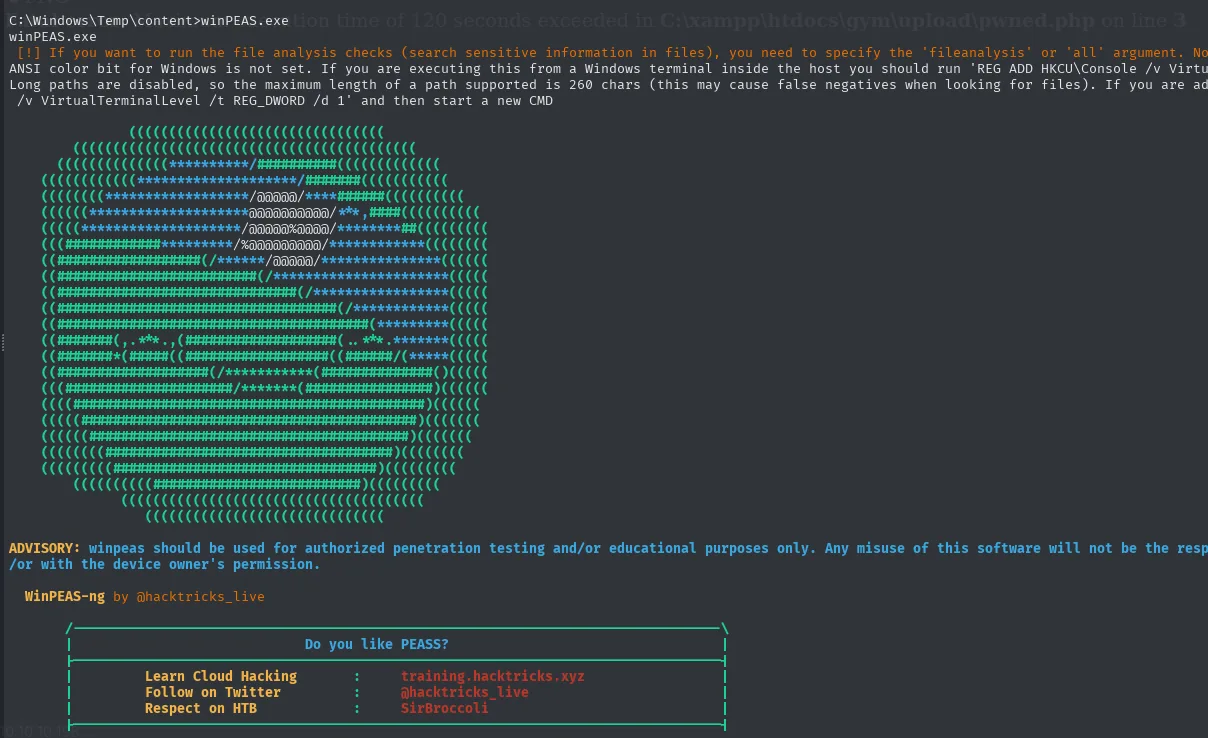The image size is (1208, 738).
Task: Click the 'Follow on Twitter' label
Action: [213, 692]
